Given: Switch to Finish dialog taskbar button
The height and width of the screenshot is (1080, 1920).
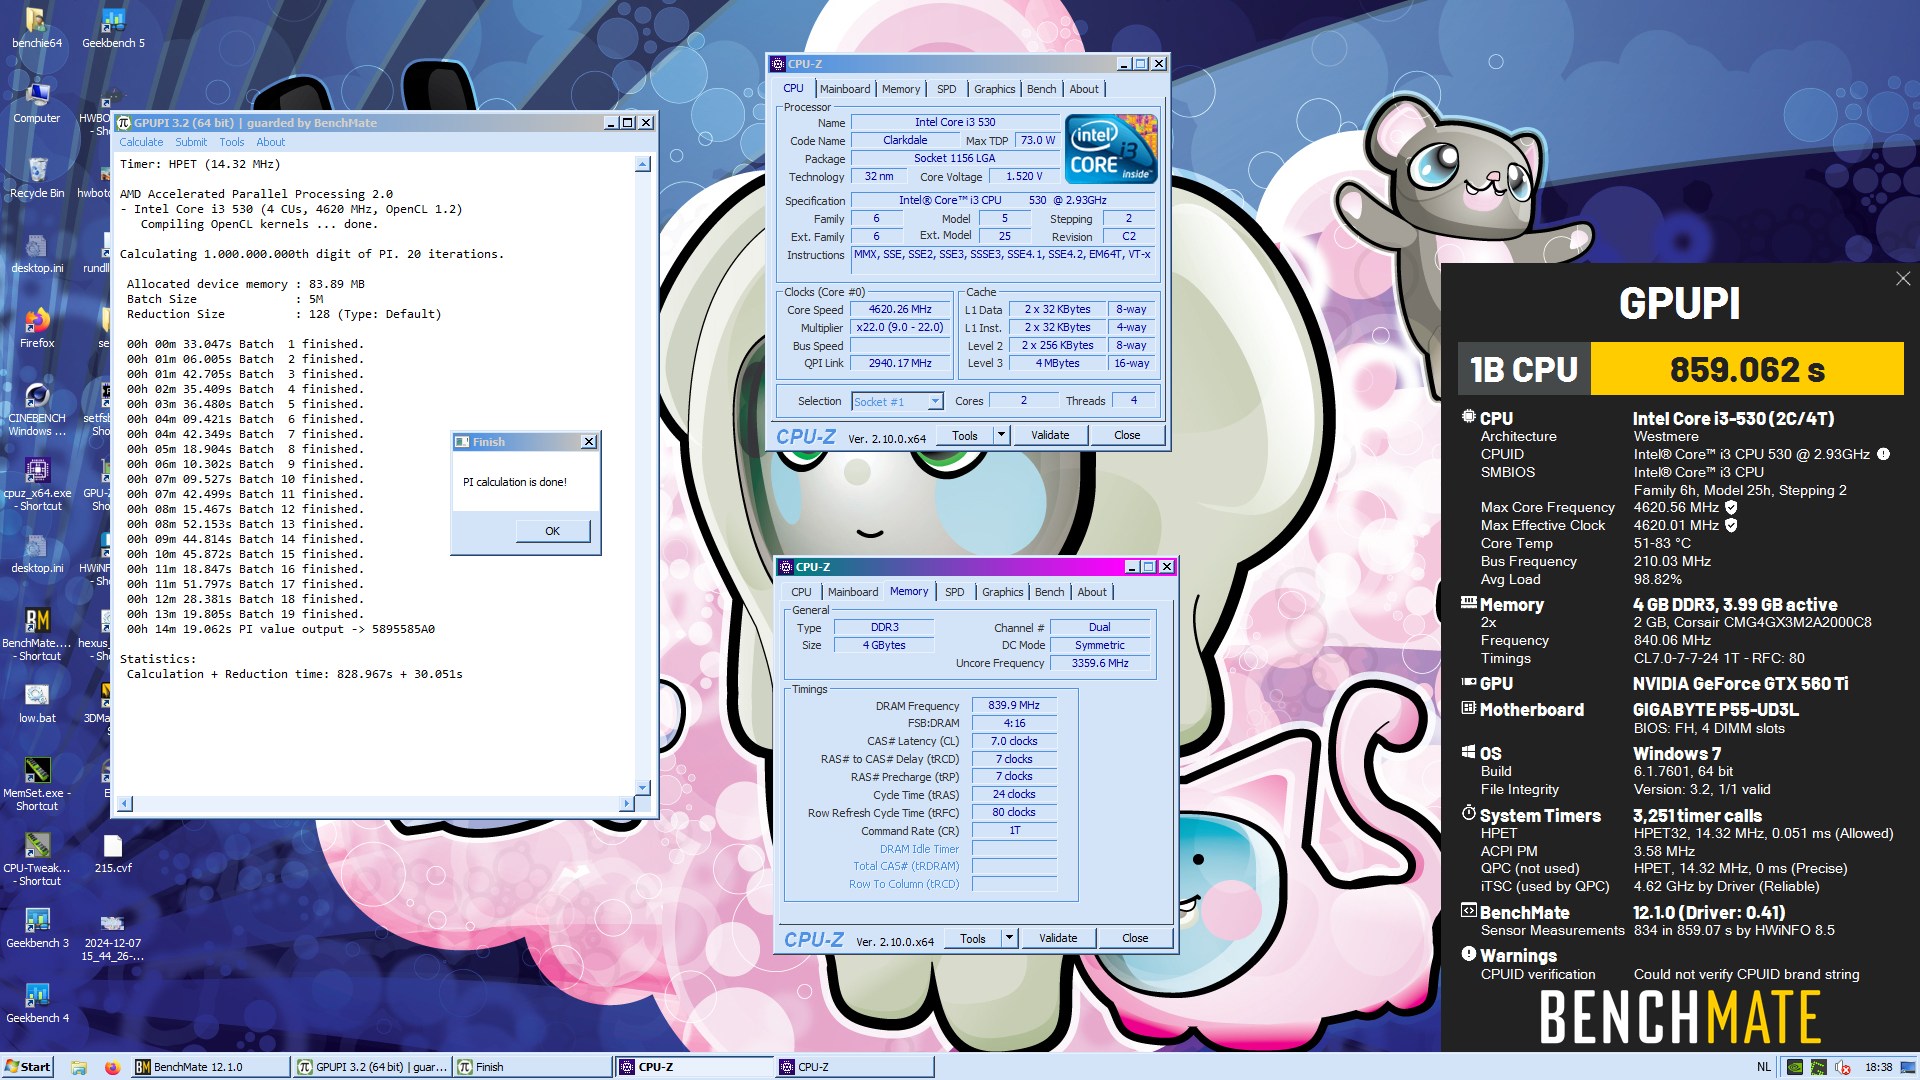Looking at the screenshot, I should [532, 1067].
